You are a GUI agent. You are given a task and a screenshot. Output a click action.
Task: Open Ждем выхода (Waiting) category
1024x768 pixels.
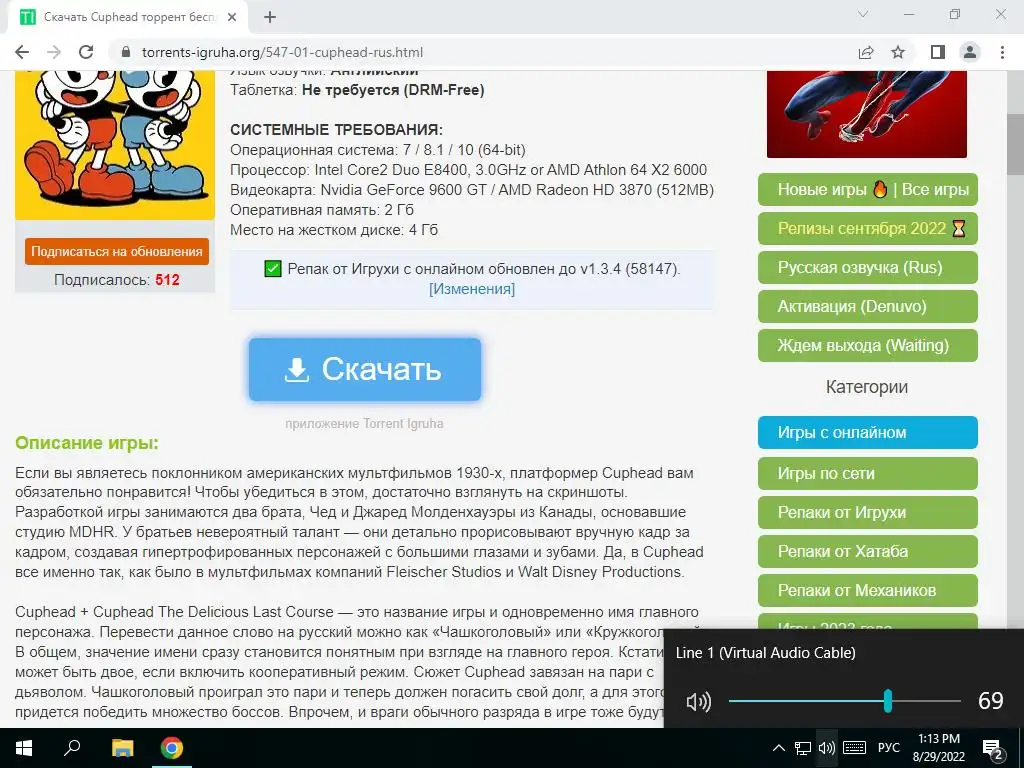tap(868, 345)
